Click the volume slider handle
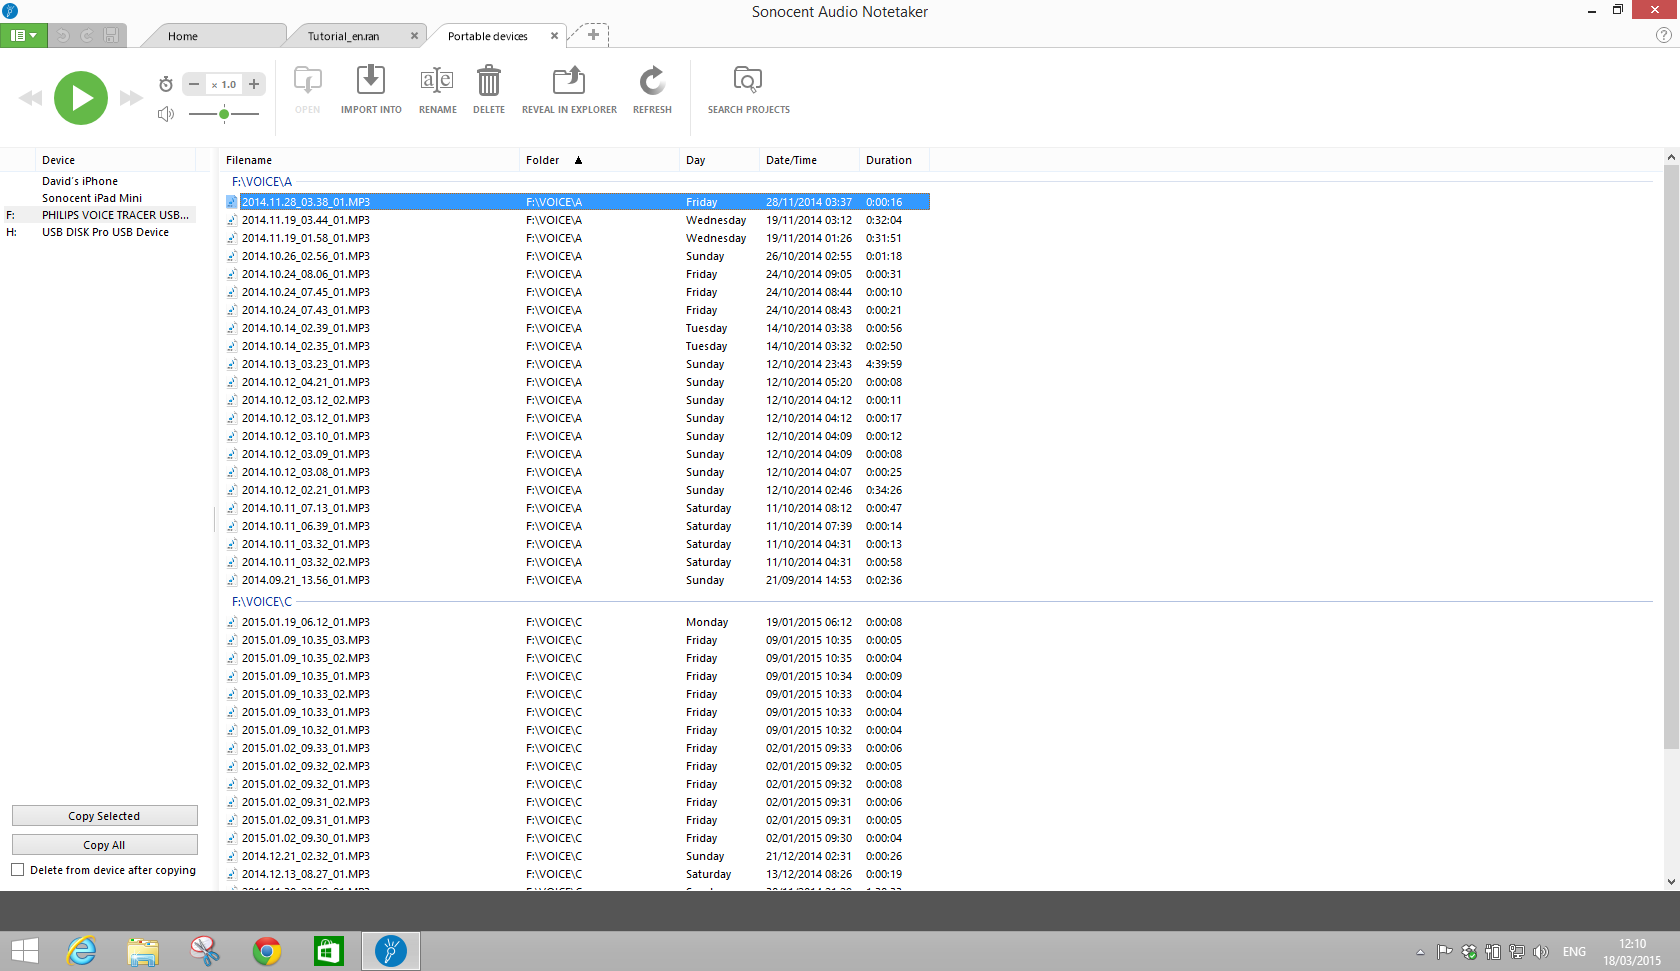The image size is (1680, 971). (224, 114)
